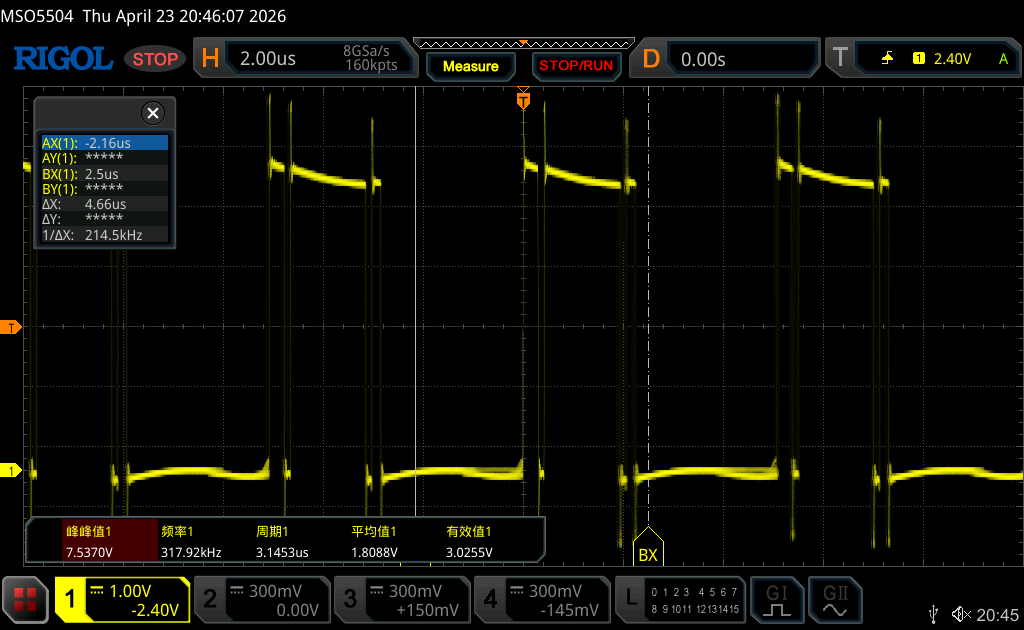The height and width of the screenshot is (630, 1024).
Task: Enable channel 2 at 300mV 0.00V
Action: 261,598
